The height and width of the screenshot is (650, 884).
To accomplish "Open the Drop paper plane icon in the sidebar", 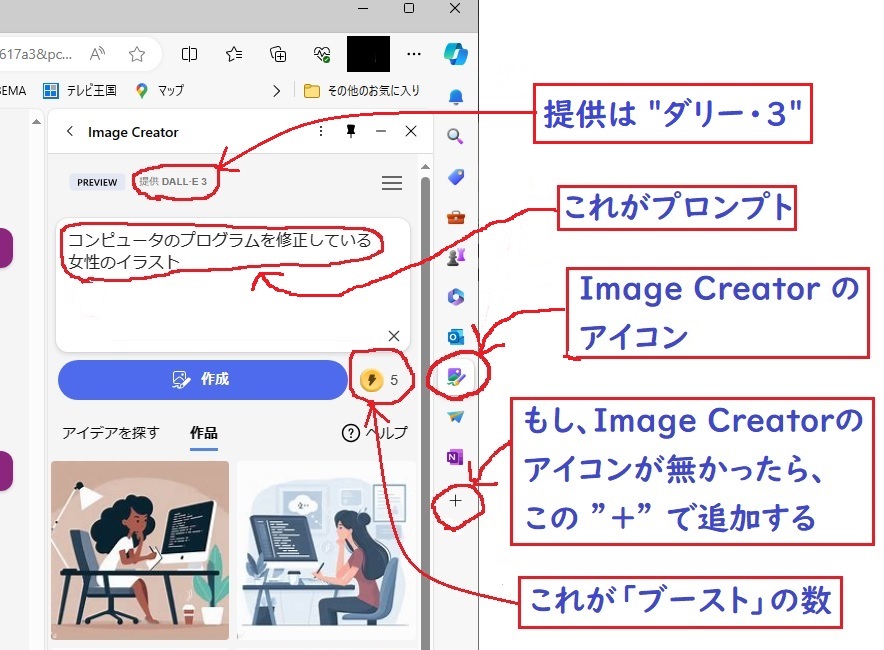I will click(x=456, y=416).
